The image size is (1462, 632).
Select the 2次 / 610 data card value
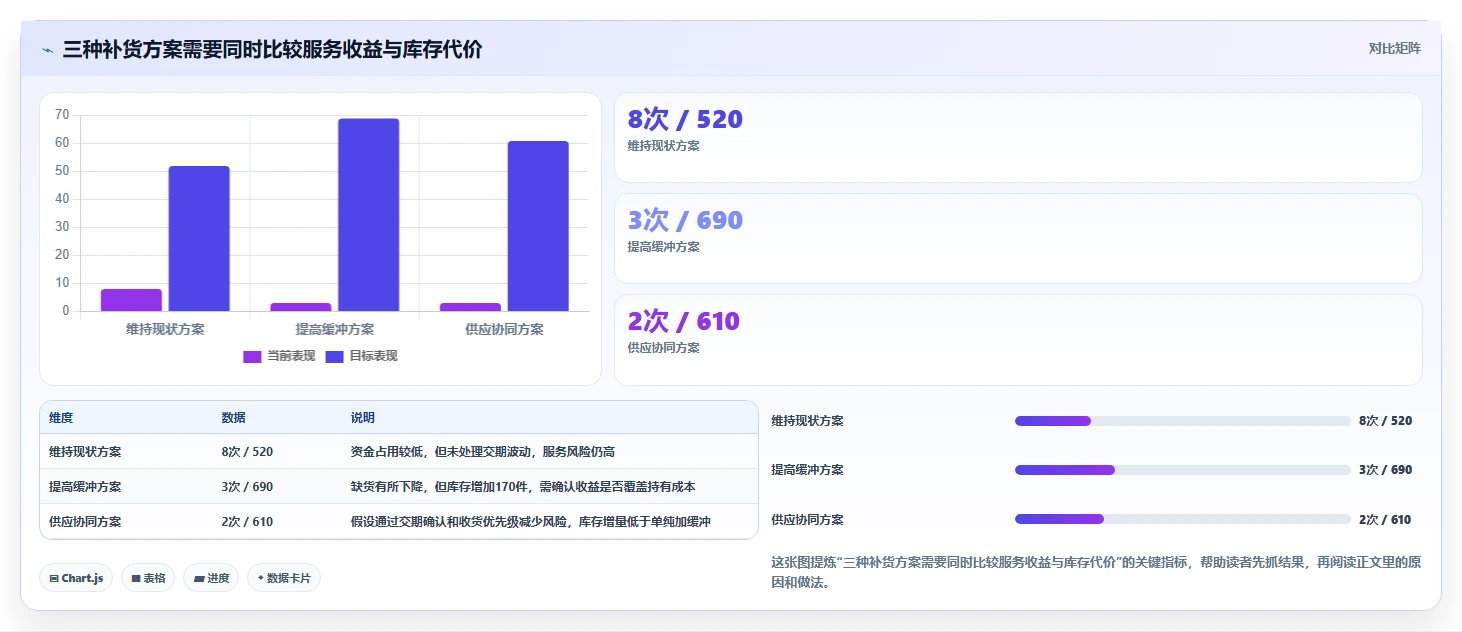[683, 321]
